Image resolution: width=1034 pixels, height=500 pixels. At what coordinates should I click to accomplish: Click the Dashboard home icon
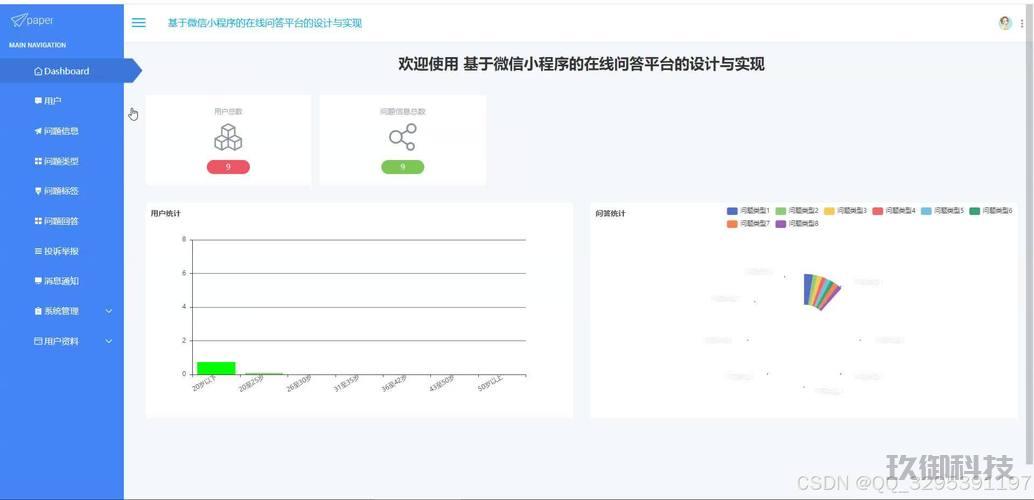pyautogui.click(x=38, y=71)
